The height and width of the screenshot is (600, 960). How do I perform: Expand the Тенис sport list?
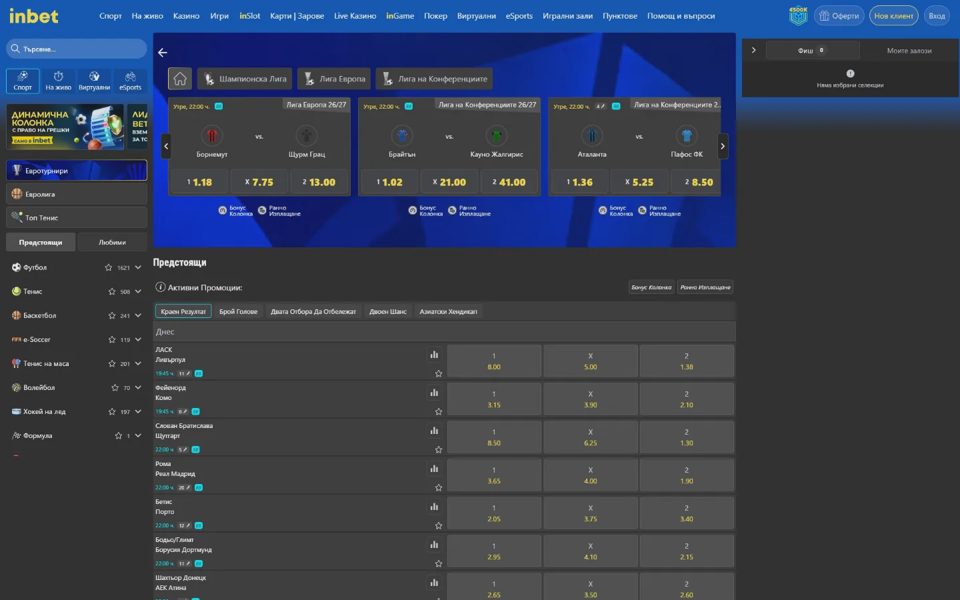coord(138,291)
